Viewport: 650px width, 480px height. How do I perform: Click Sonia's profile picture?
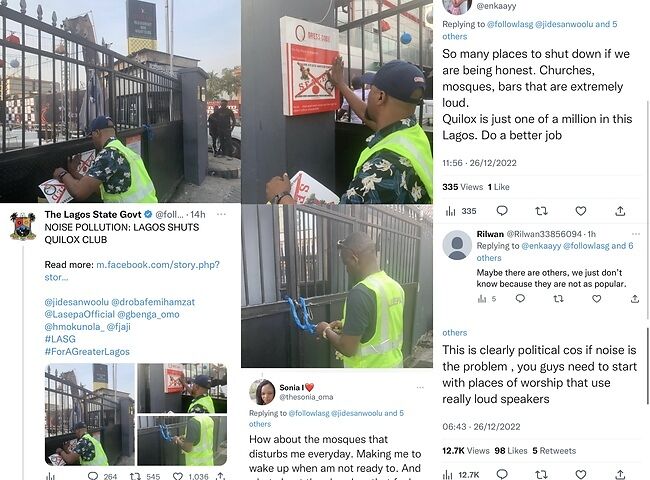tap(262, 392)
